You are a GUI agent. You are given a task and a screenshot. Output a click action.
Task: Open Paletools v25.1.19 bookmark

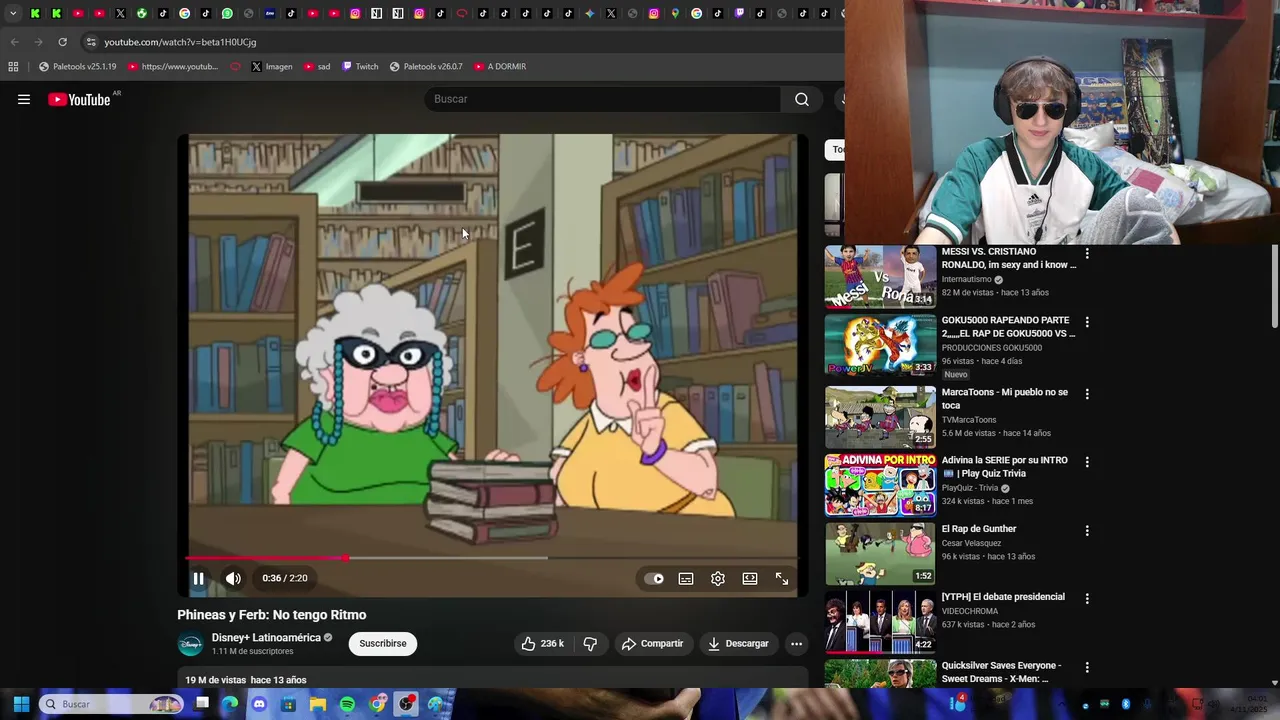pyautogui.click(x=77, y=67)
